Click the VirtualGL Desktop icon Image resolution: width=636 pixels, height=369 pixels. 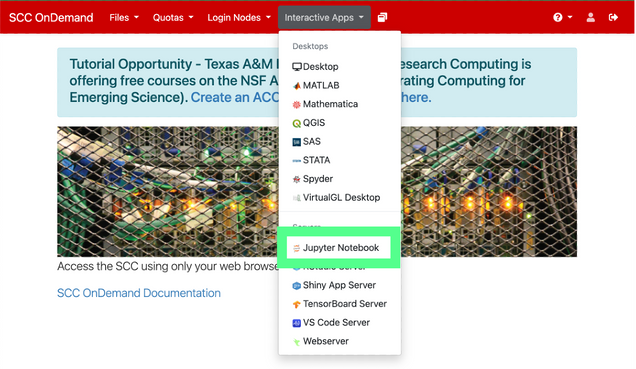(297, 198)
